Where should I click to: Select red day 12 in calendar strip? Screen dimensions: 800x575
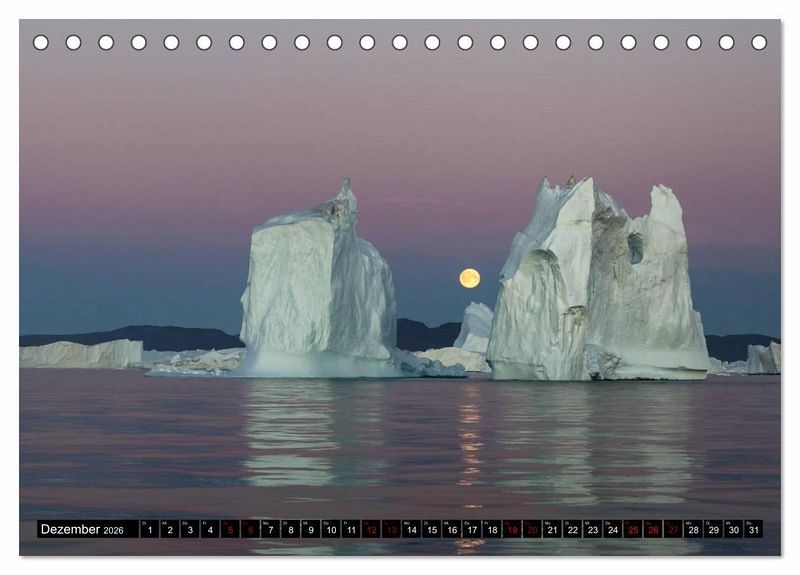click(371, 529)
